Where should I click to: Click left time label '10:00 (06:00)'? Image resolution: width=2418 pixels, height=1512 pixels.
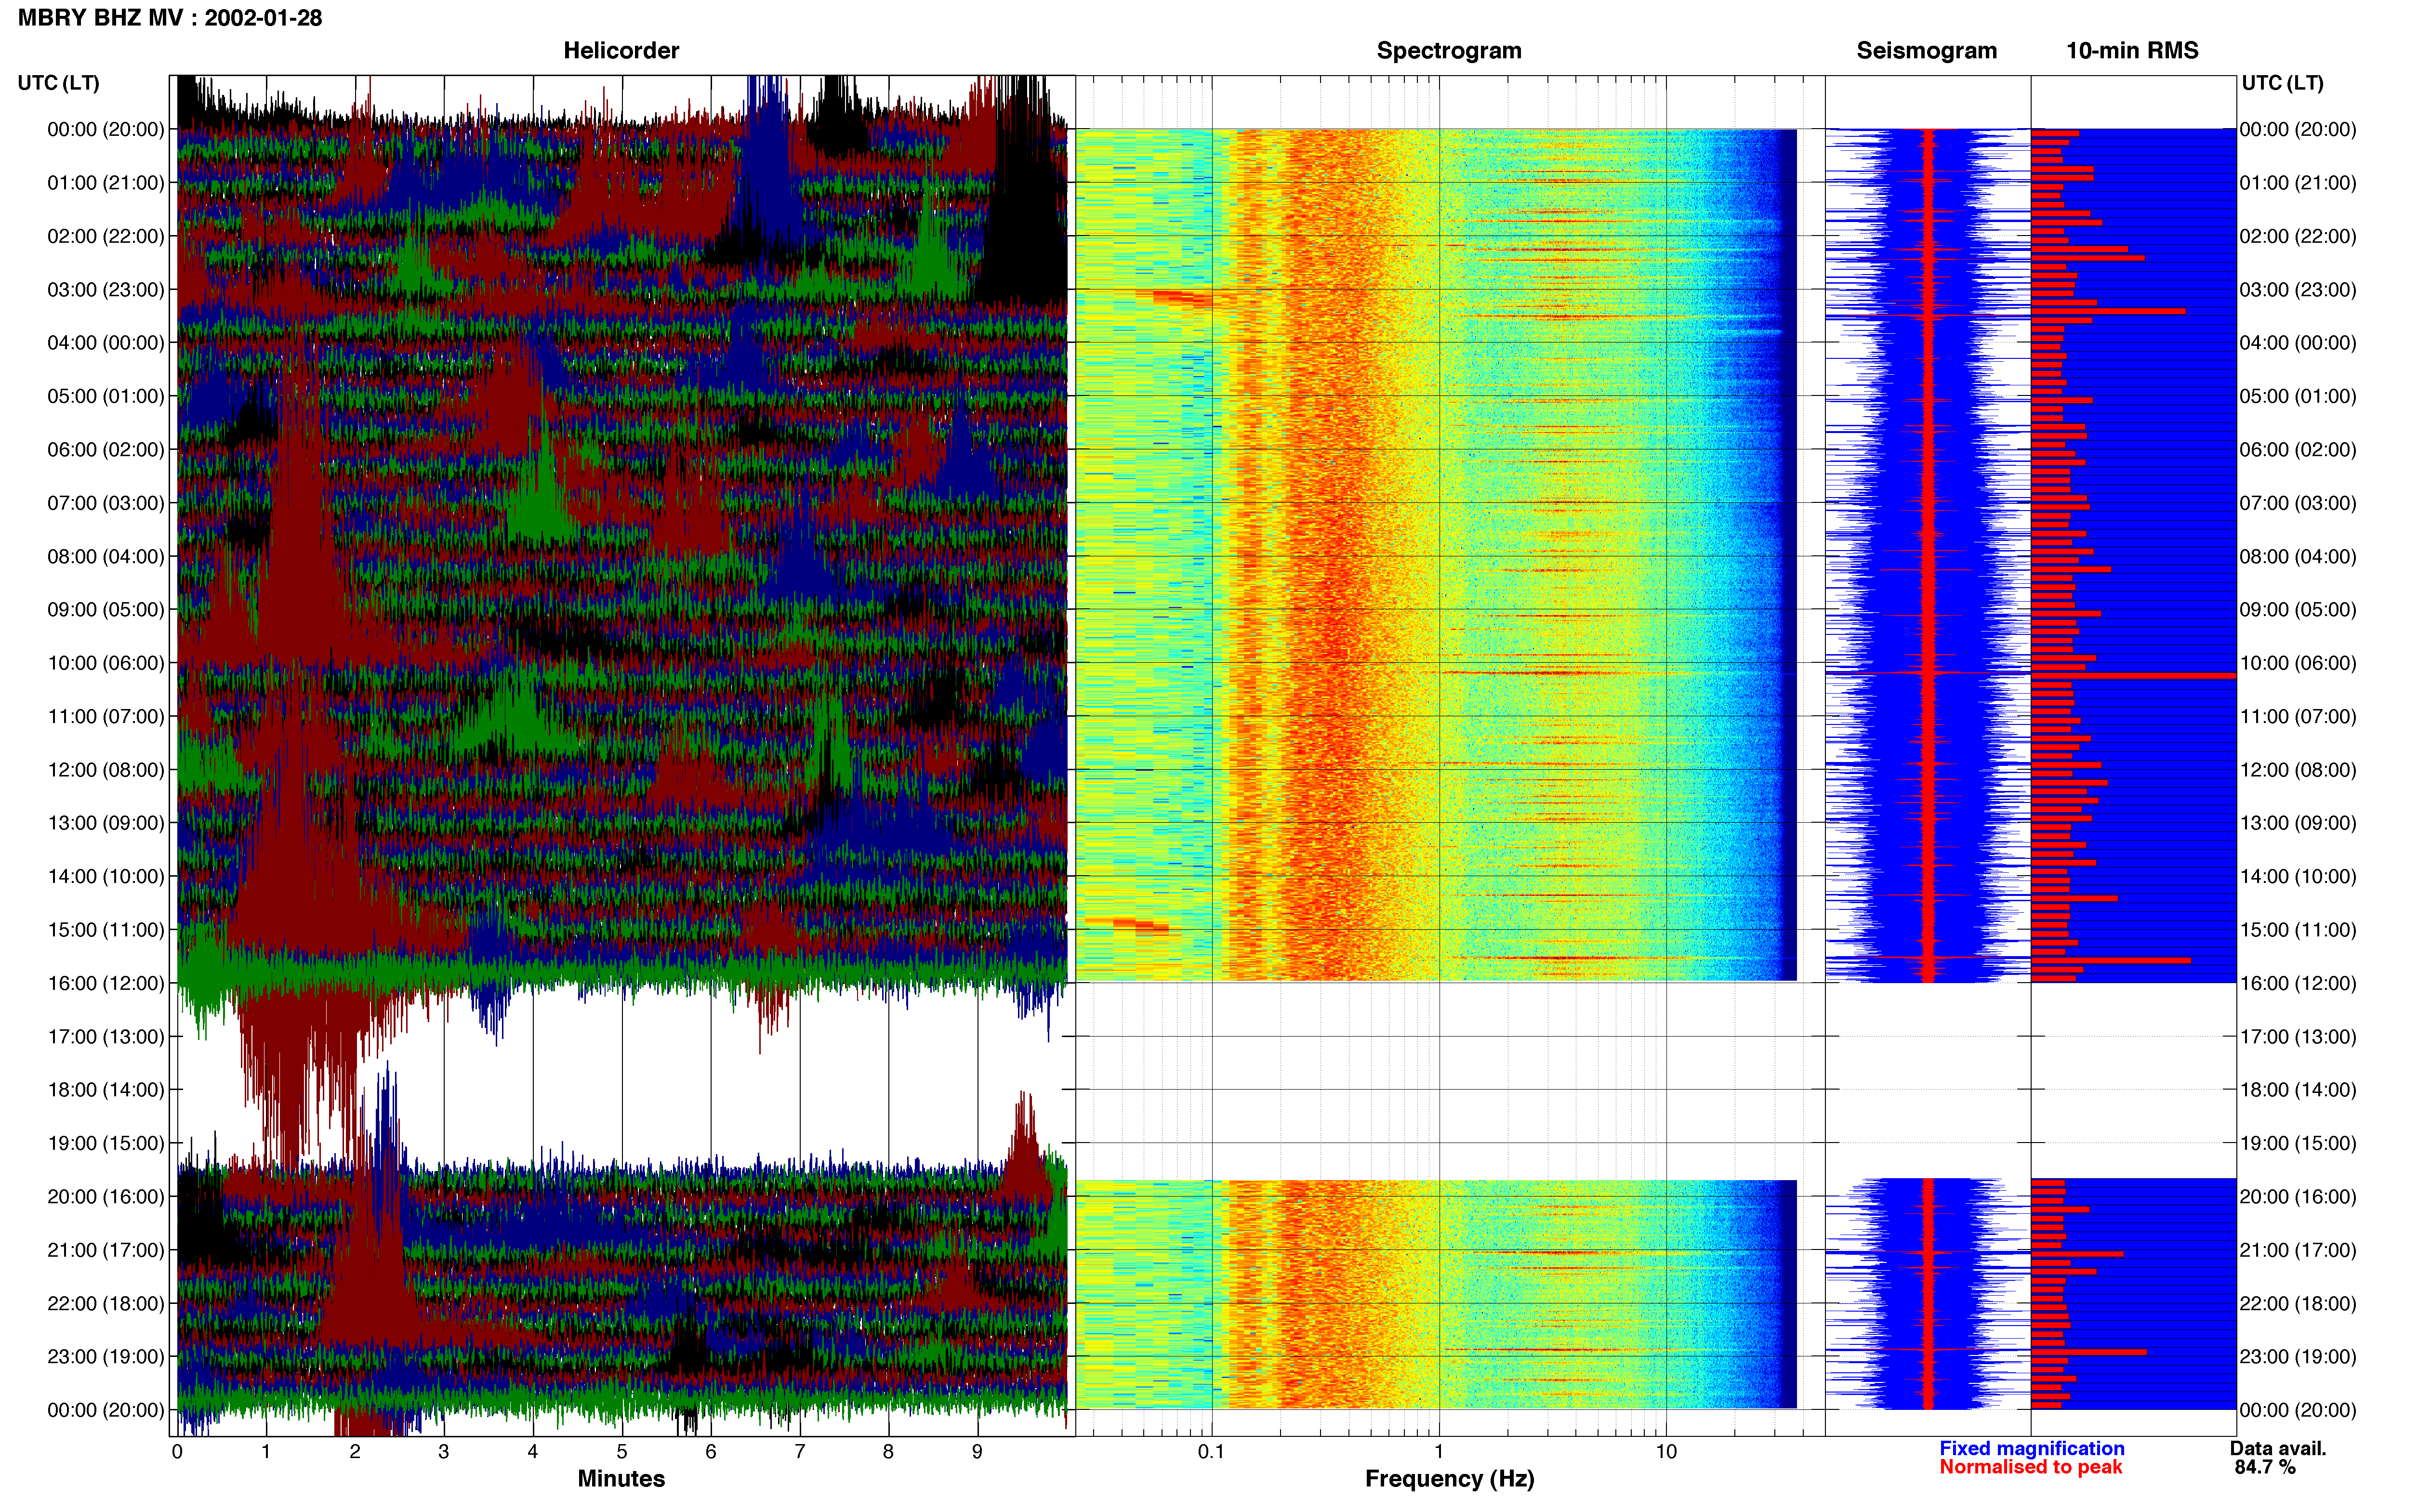point(106,663)
